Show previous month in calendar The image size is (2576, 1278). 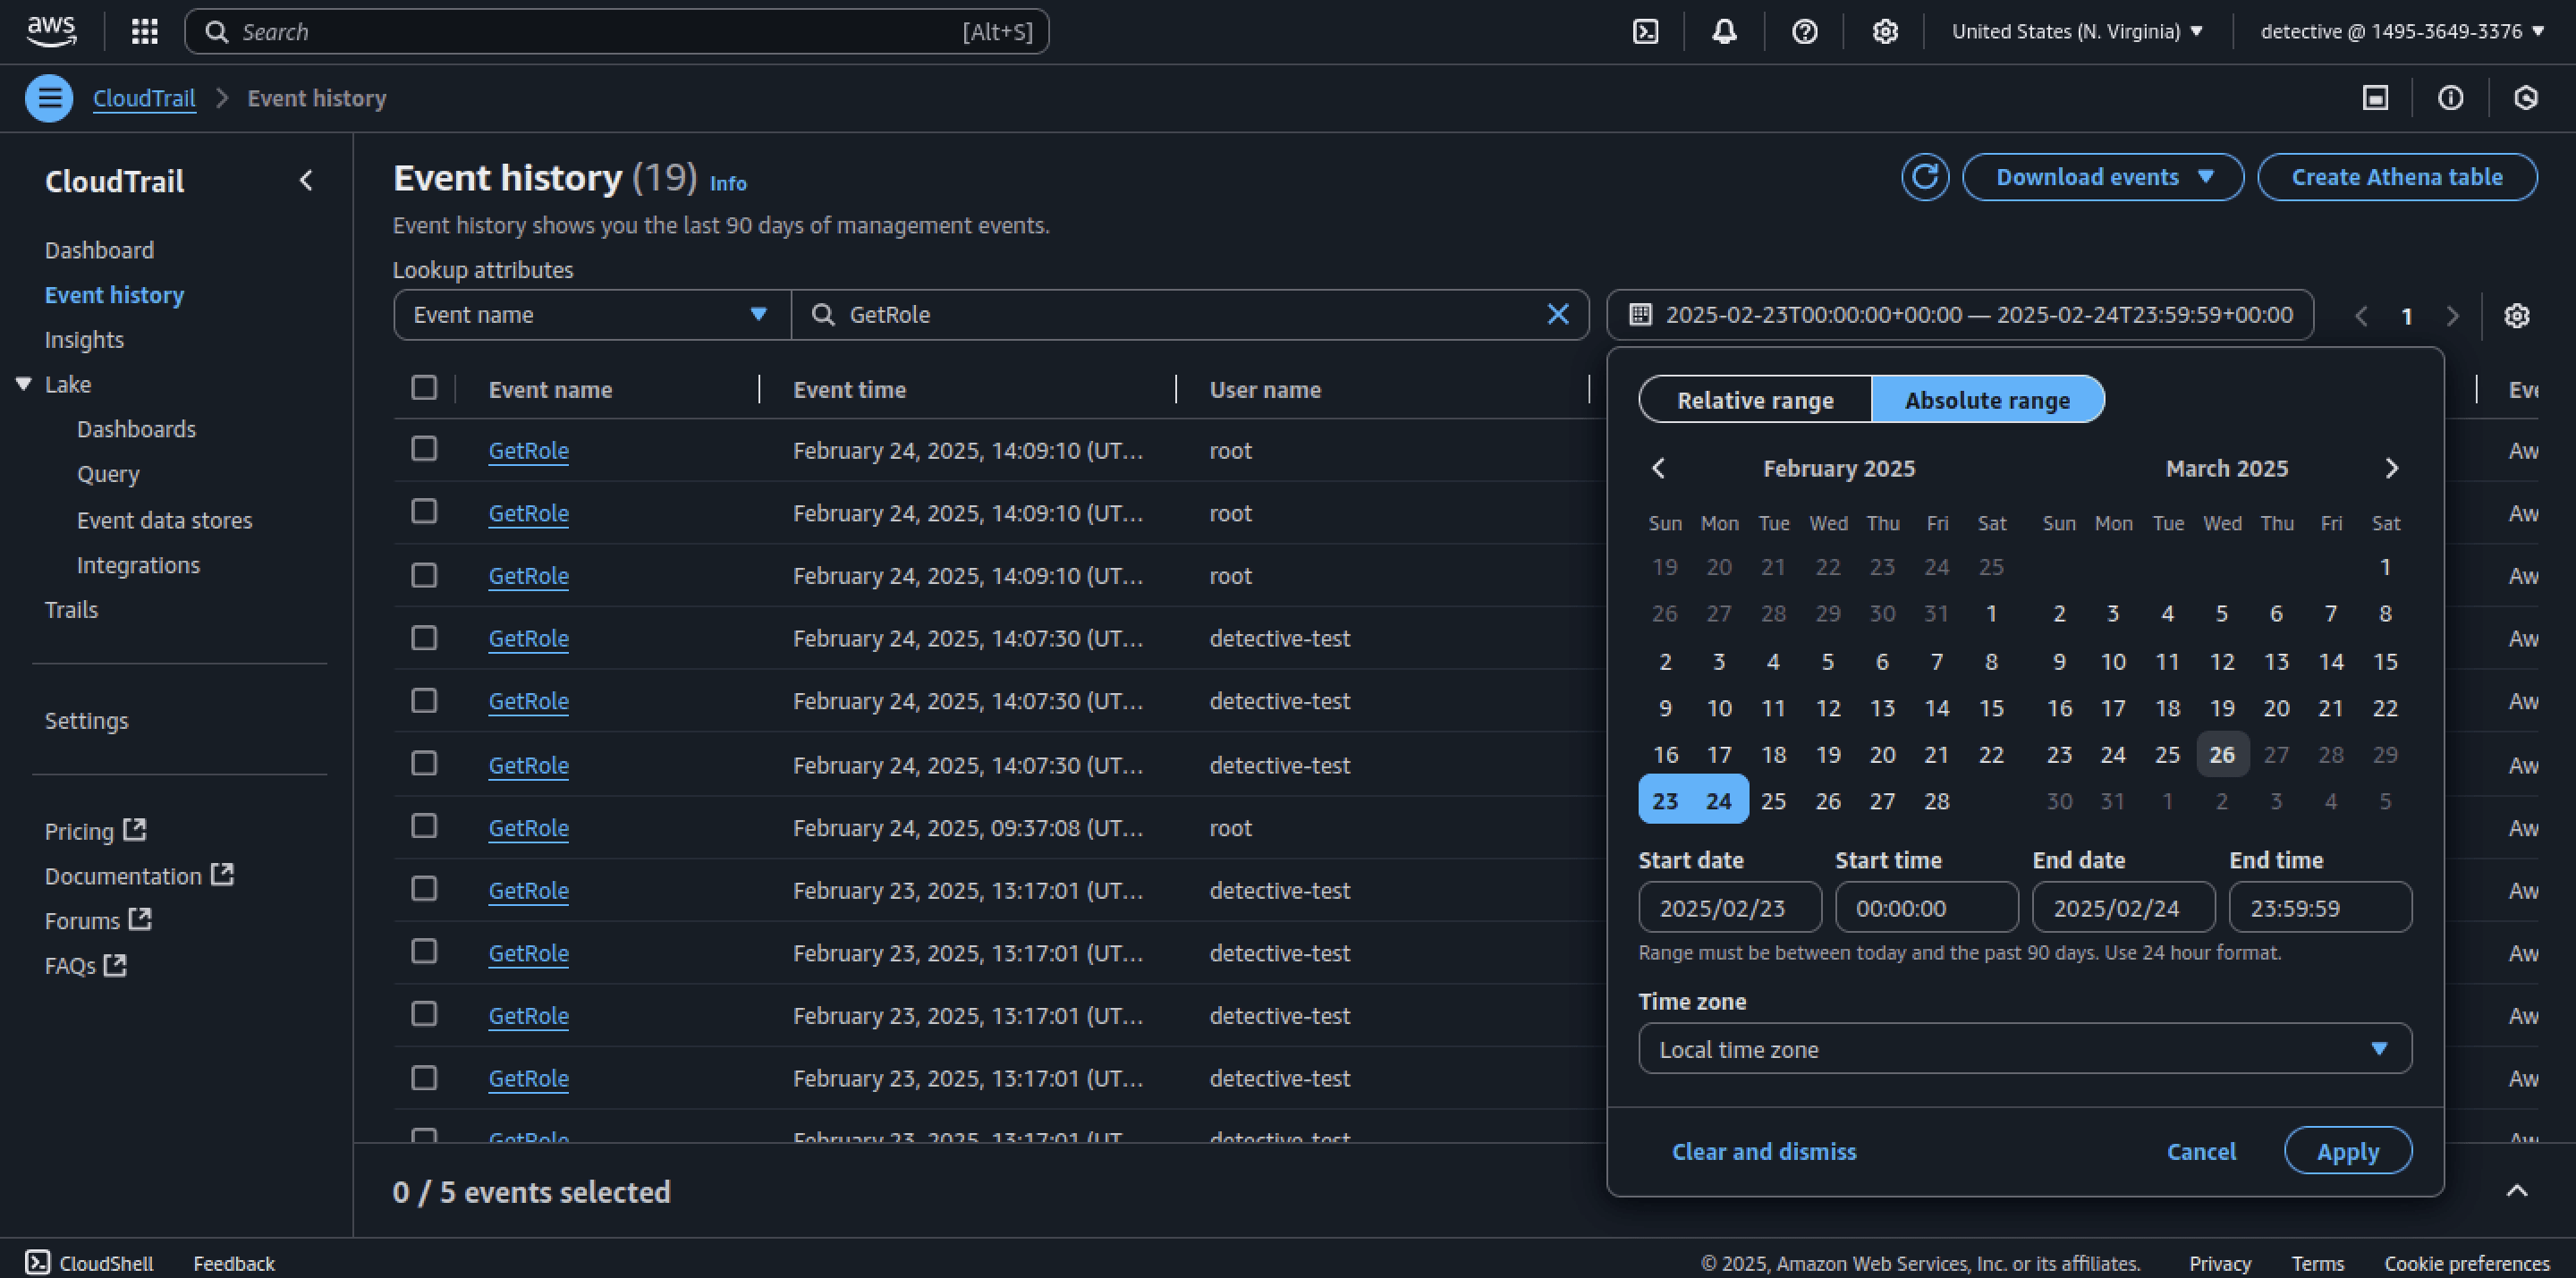pyautogui.click(x=1658, y=468)
